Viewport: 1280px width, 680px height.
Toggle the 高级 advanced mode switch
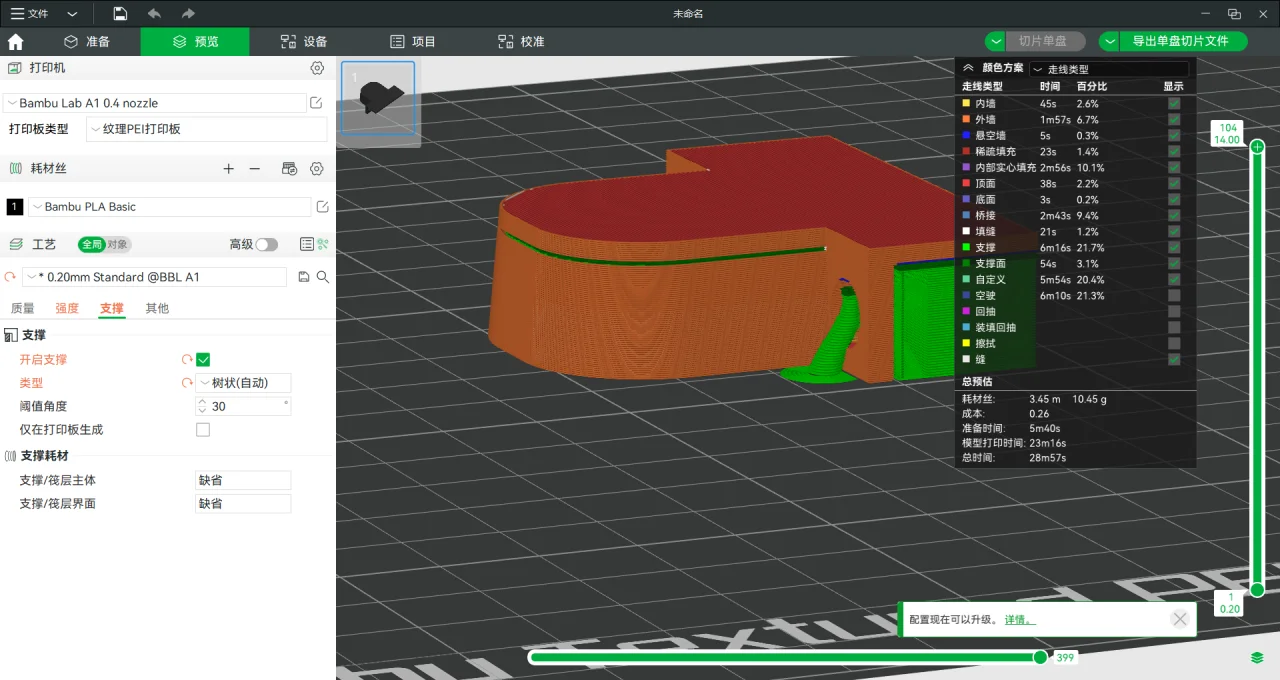(x=266, y=244)
